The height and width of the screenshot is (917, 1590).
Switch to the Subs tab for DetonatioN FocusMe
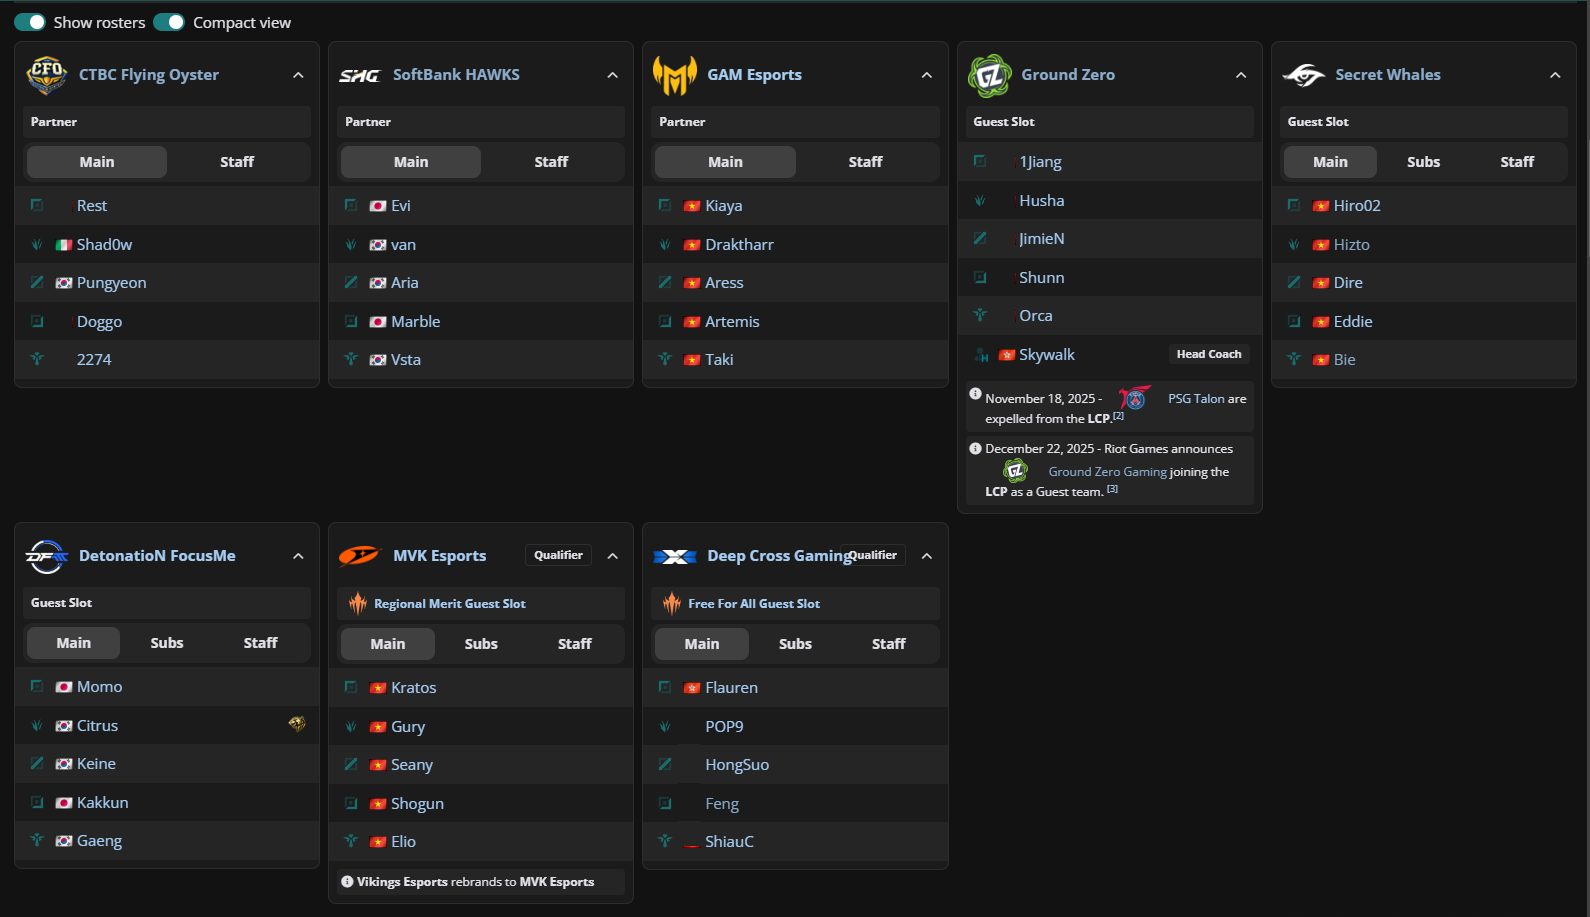point(167,643)
